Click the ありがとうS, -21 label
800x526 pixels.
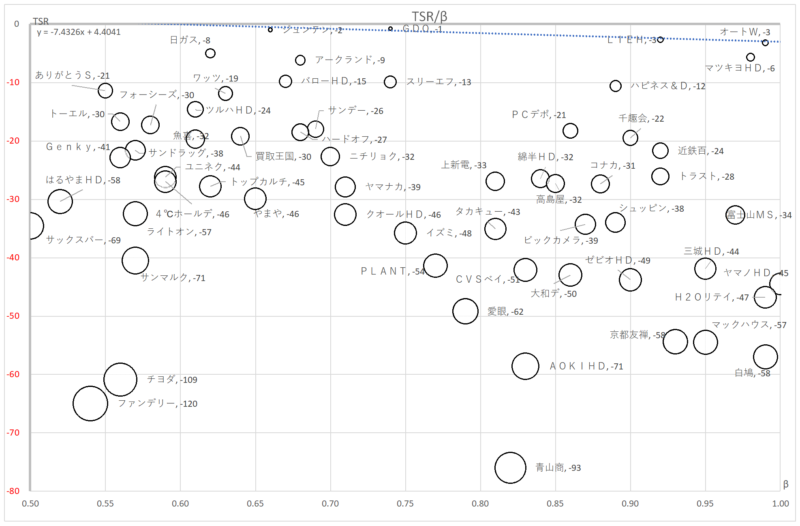coord(72,76)
